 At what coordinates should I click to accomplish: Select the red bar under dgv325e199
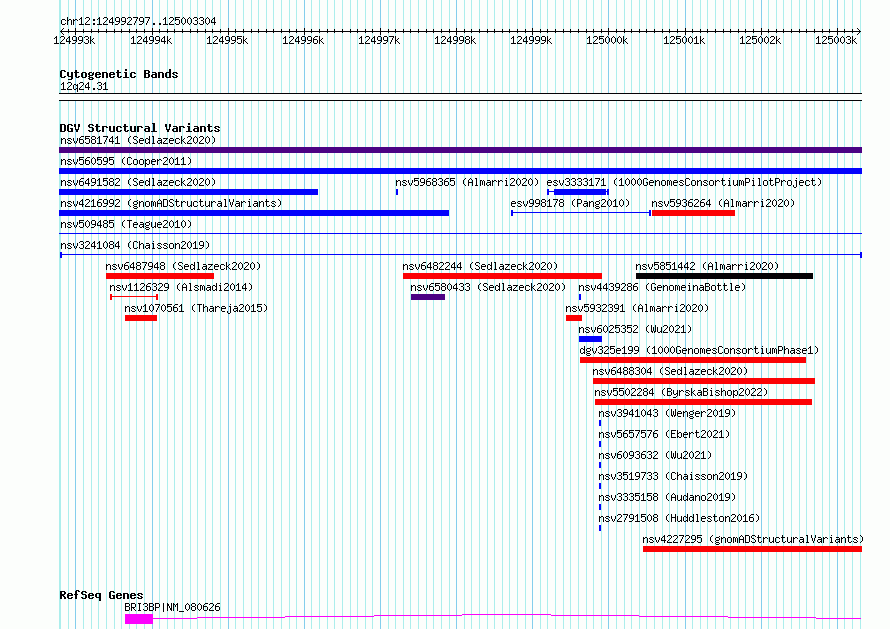[x=693, y=360]
